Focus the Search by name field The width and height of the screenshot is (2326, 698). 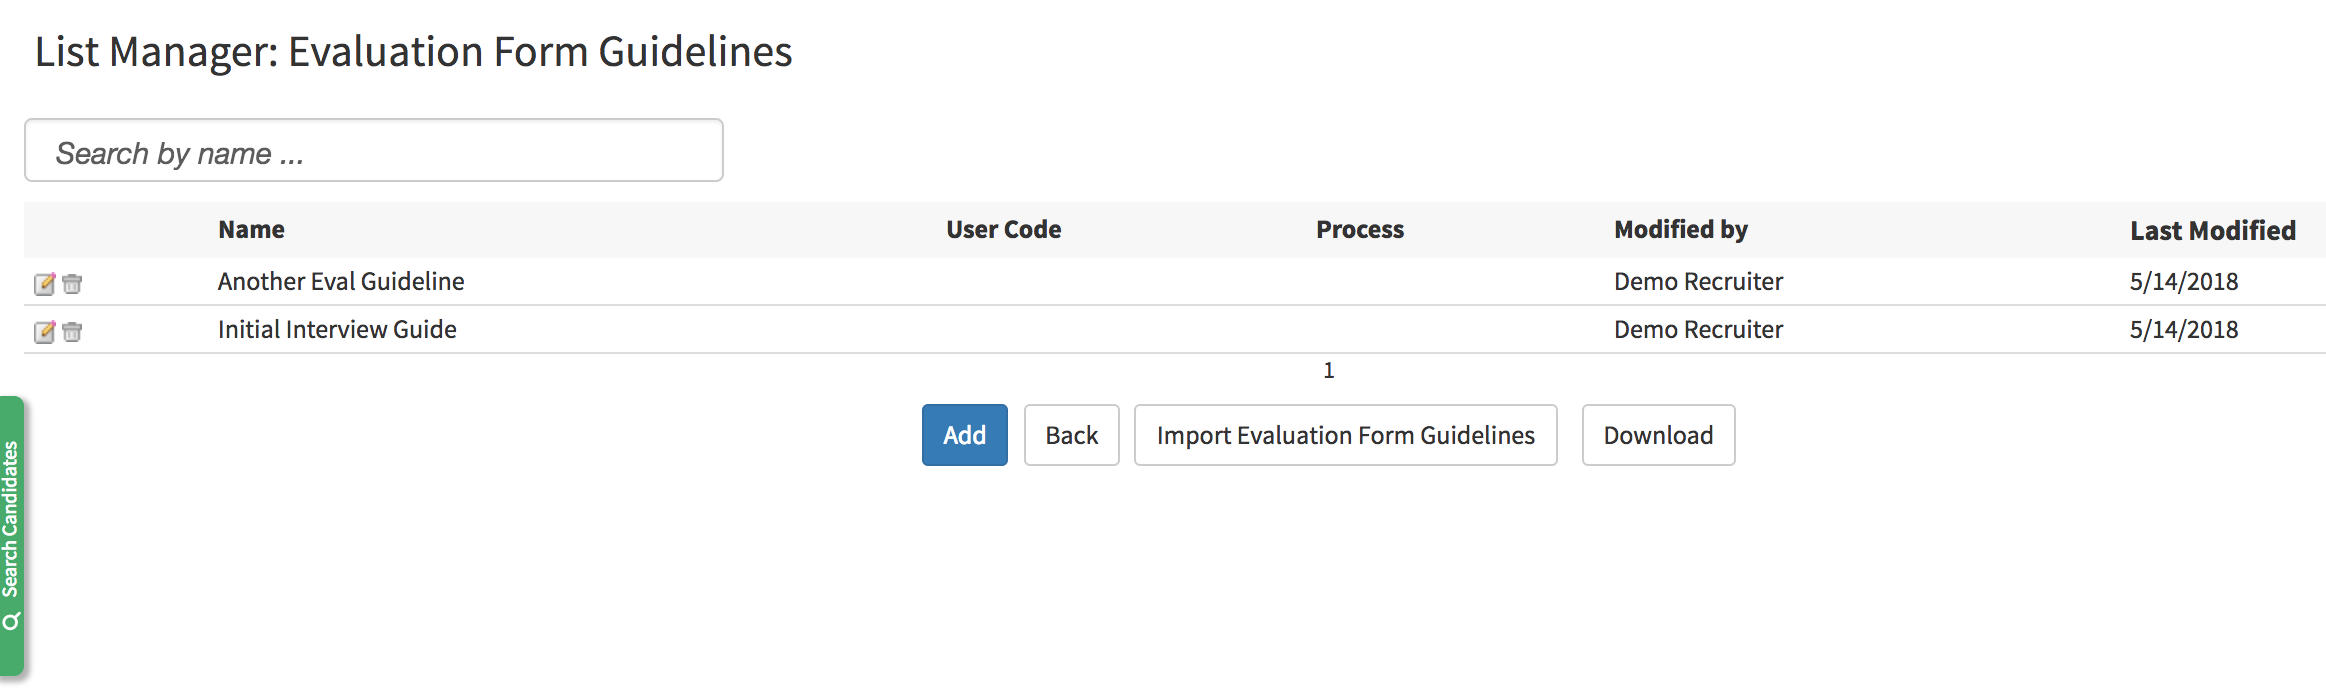coord(373,151)
